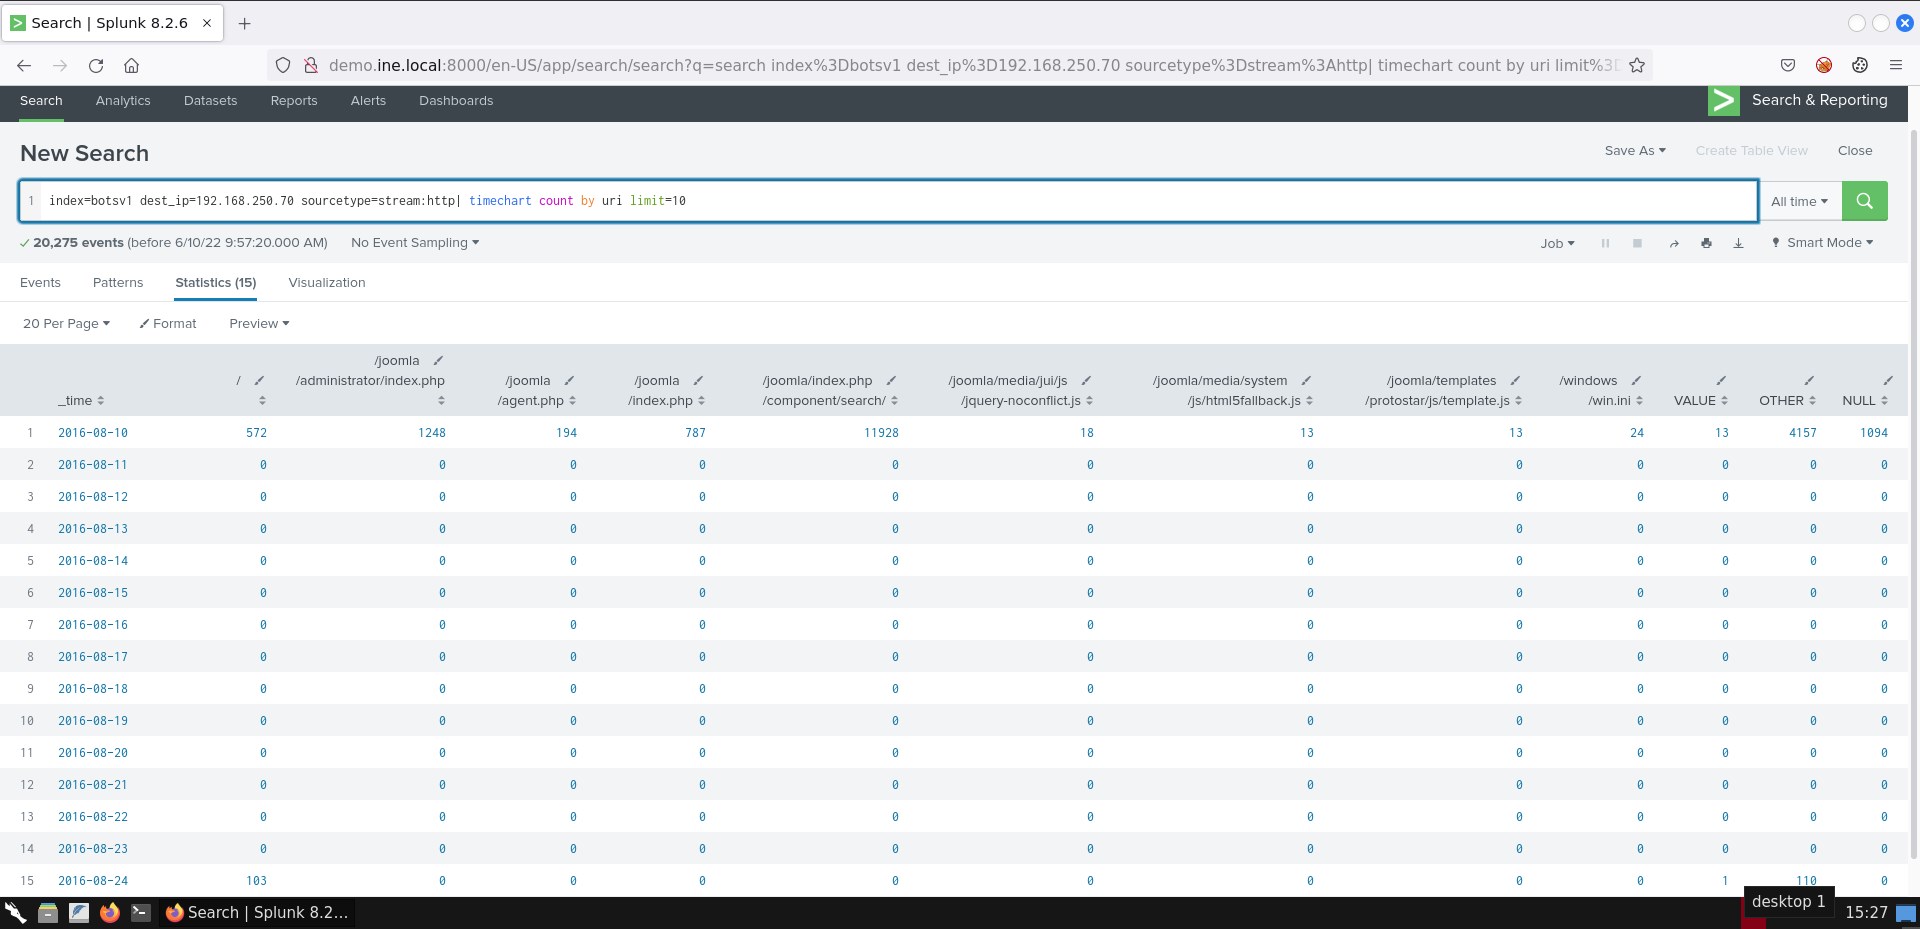Viewport: 1920px width, 929px height.
Task: Click pencil icon on the NULL column
Action: 1888,381
